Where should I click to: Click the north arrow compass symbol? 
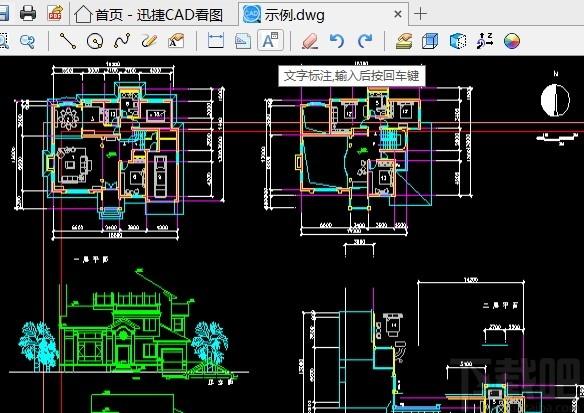[555, 100]
